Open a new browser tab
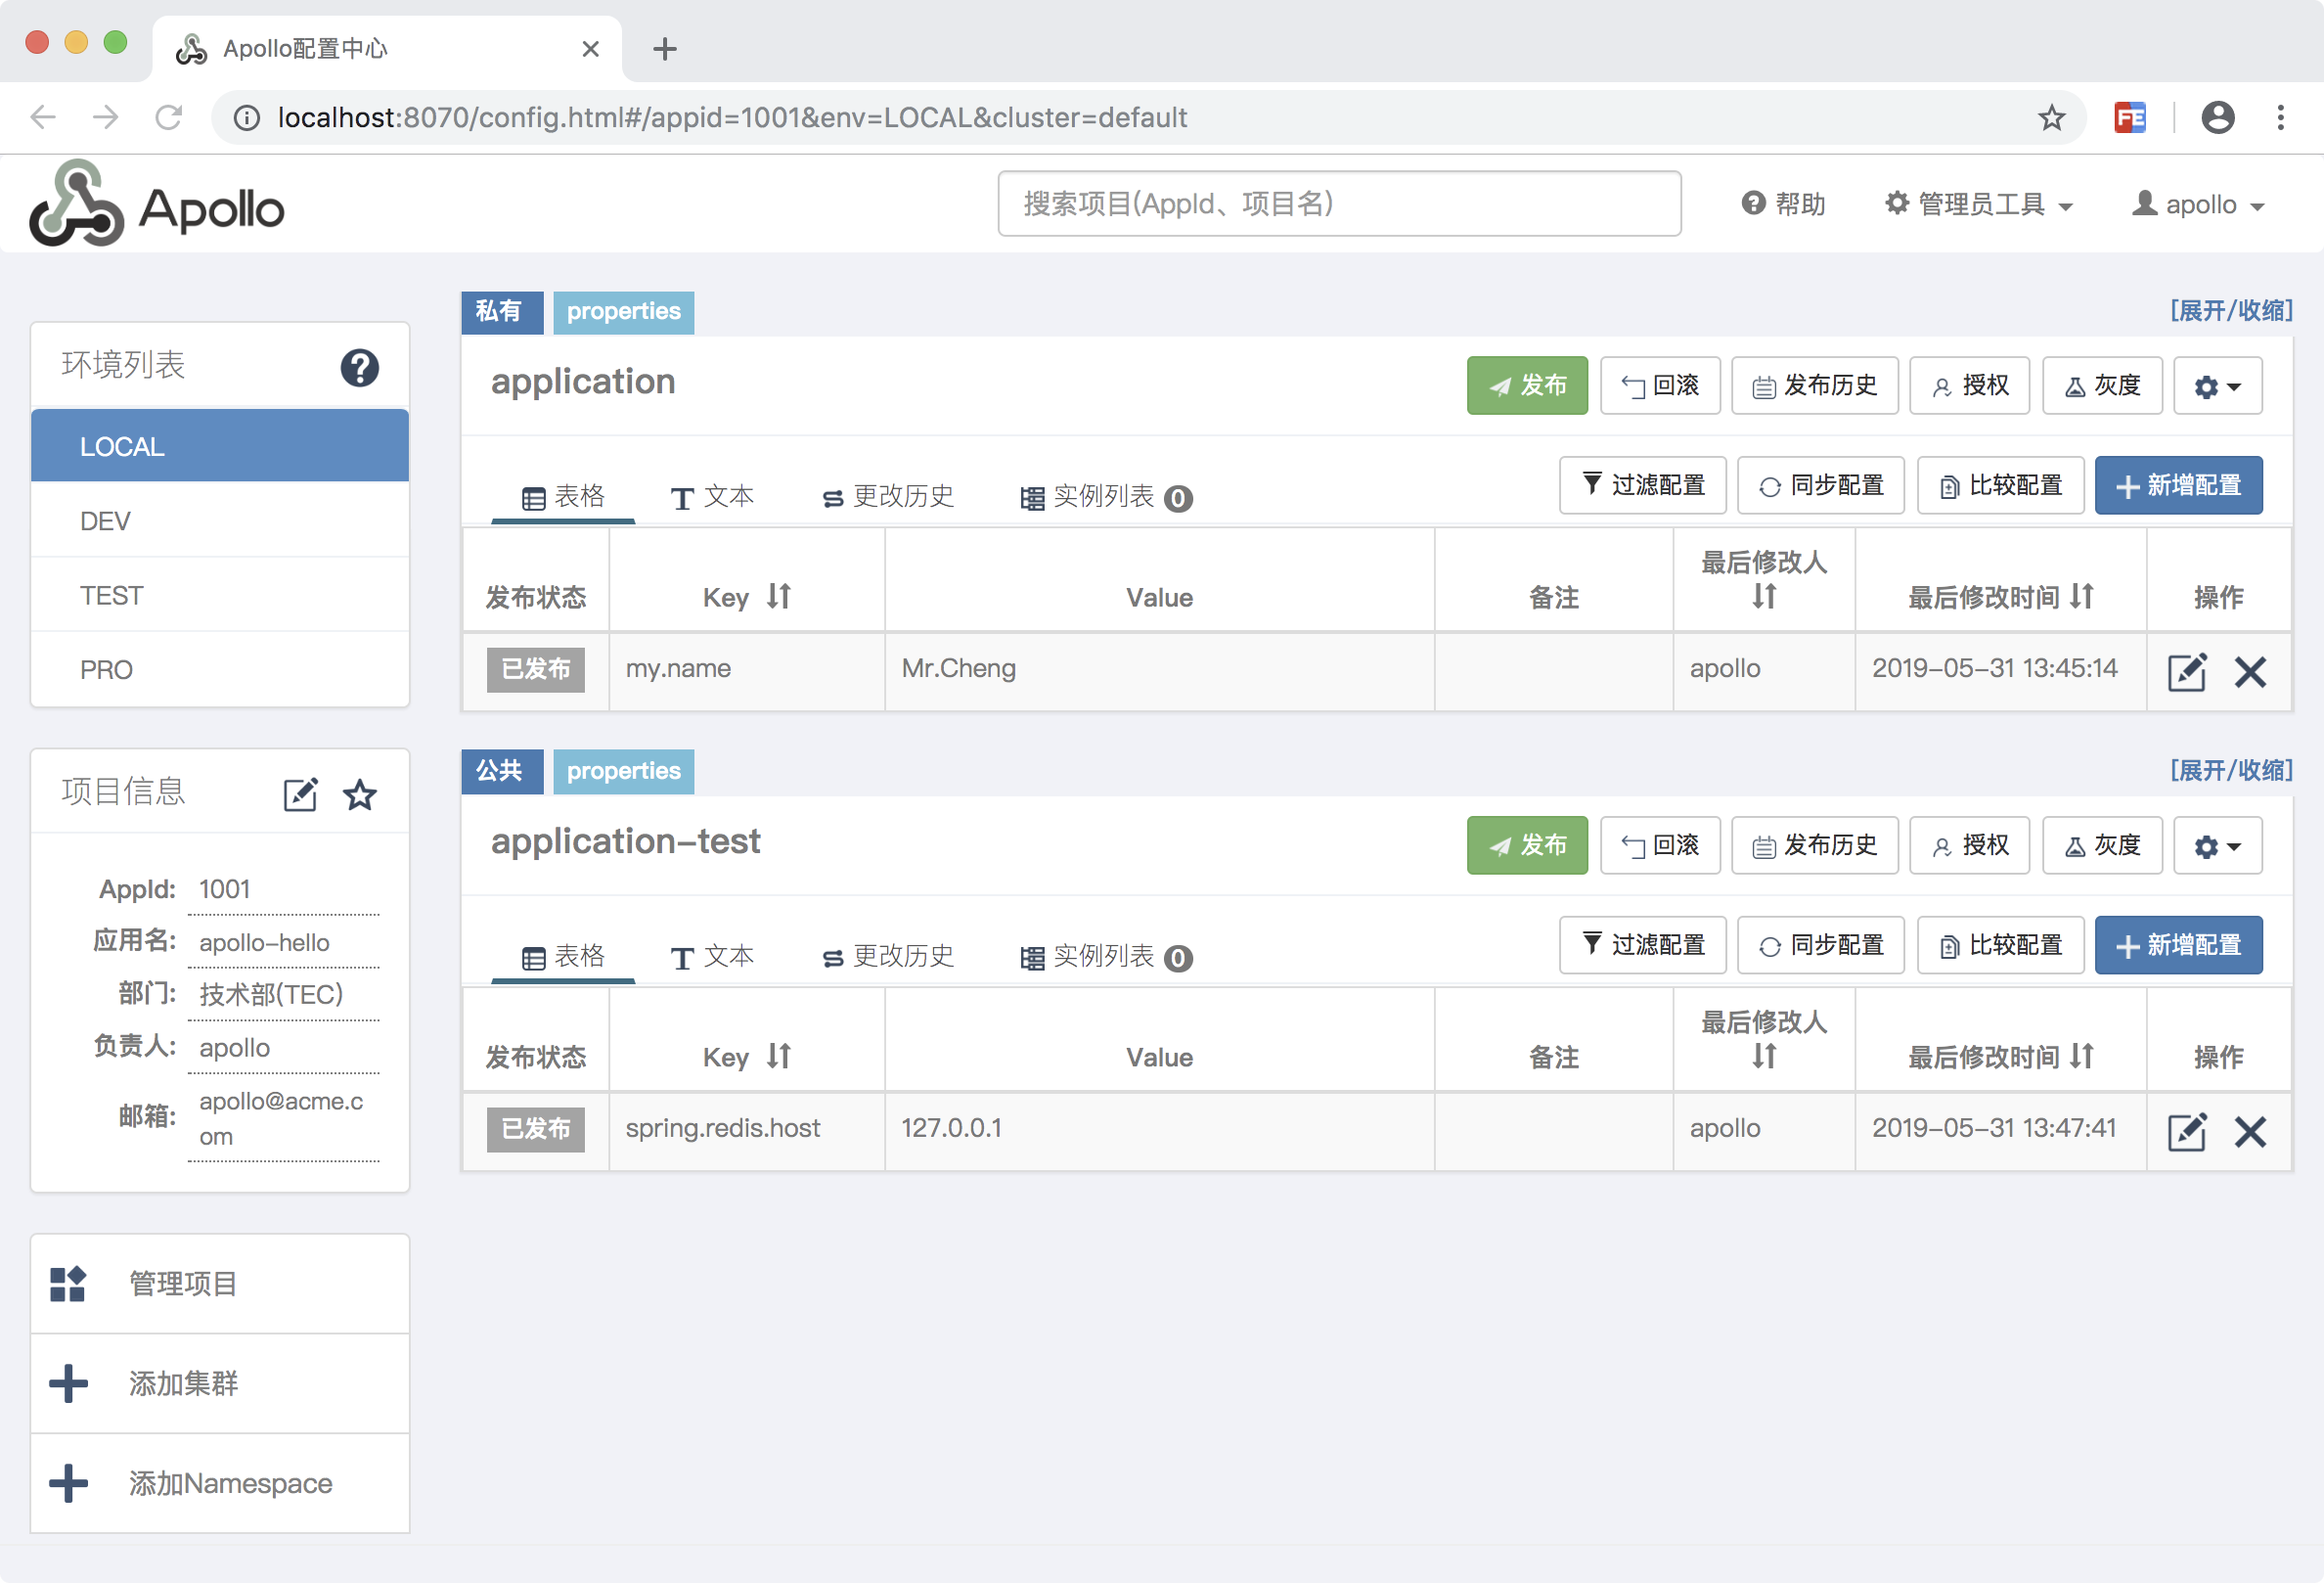2324x1583 pixels. pos(664,48)
